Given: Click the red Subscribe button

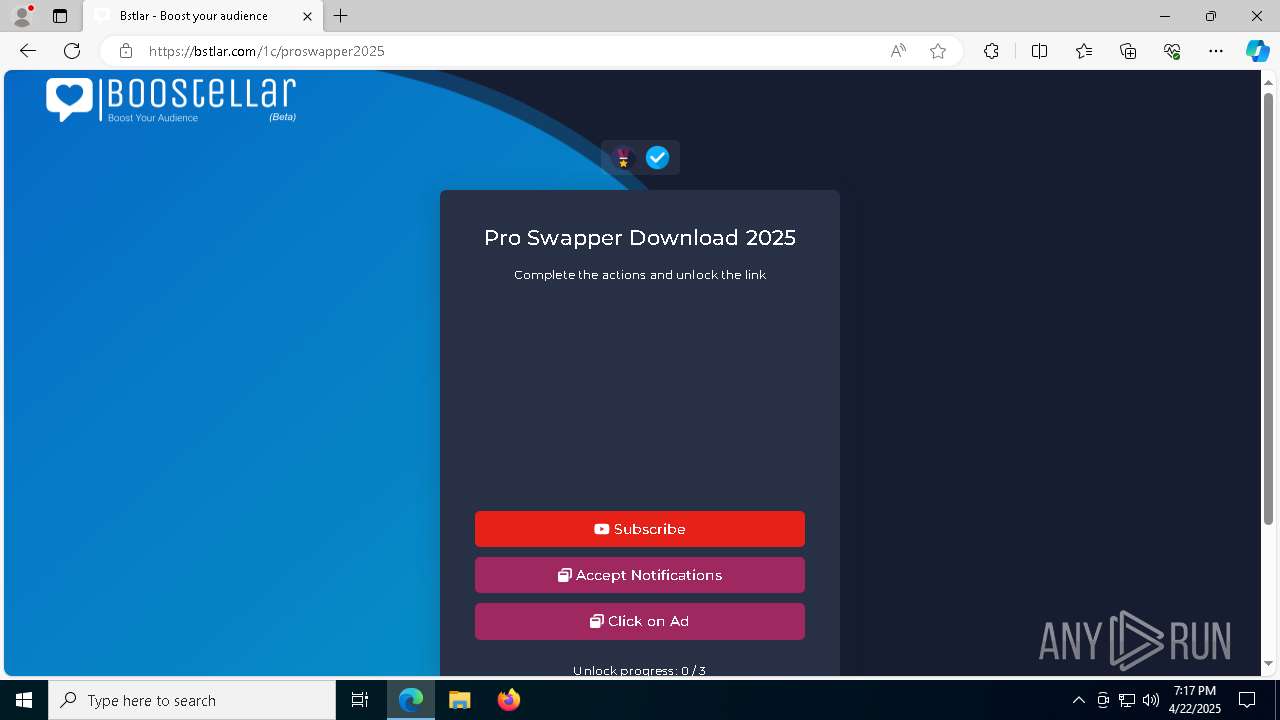Looking at the screenshot, I should pos(640,529).
